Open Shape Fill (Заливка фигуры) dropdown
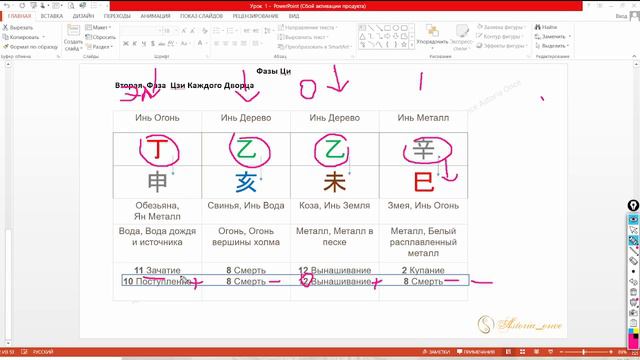Viewport: 640px width, 360px height. point(501,27)
